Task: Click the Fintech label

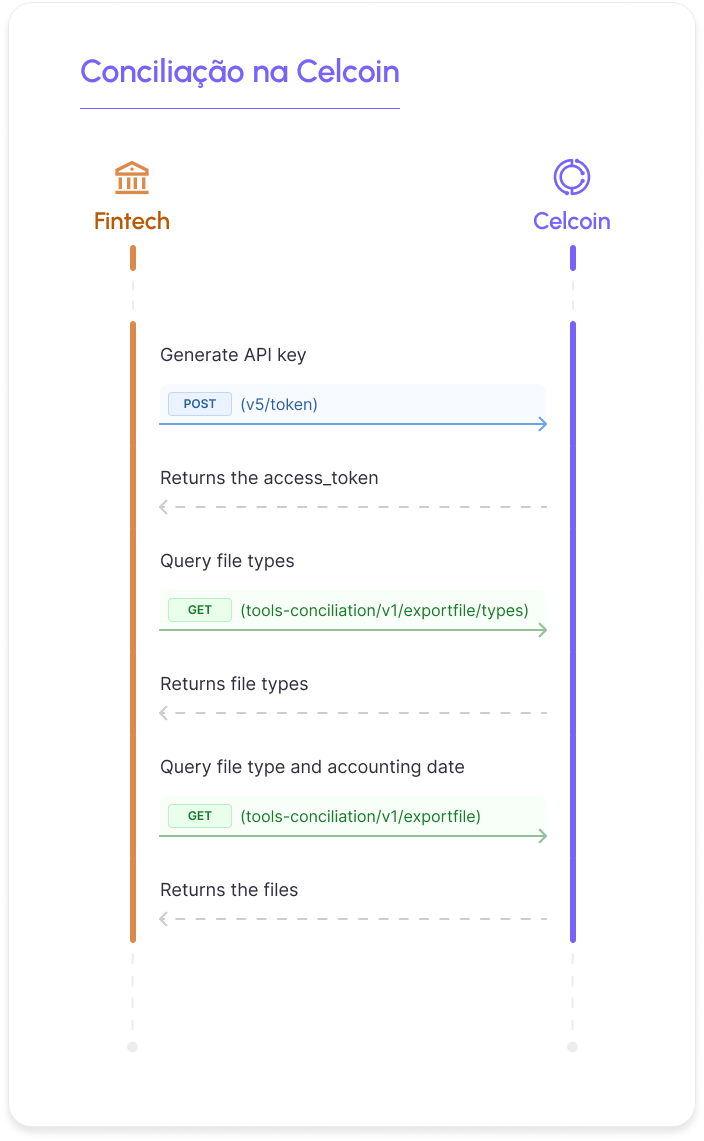Action: pos(132,221)
